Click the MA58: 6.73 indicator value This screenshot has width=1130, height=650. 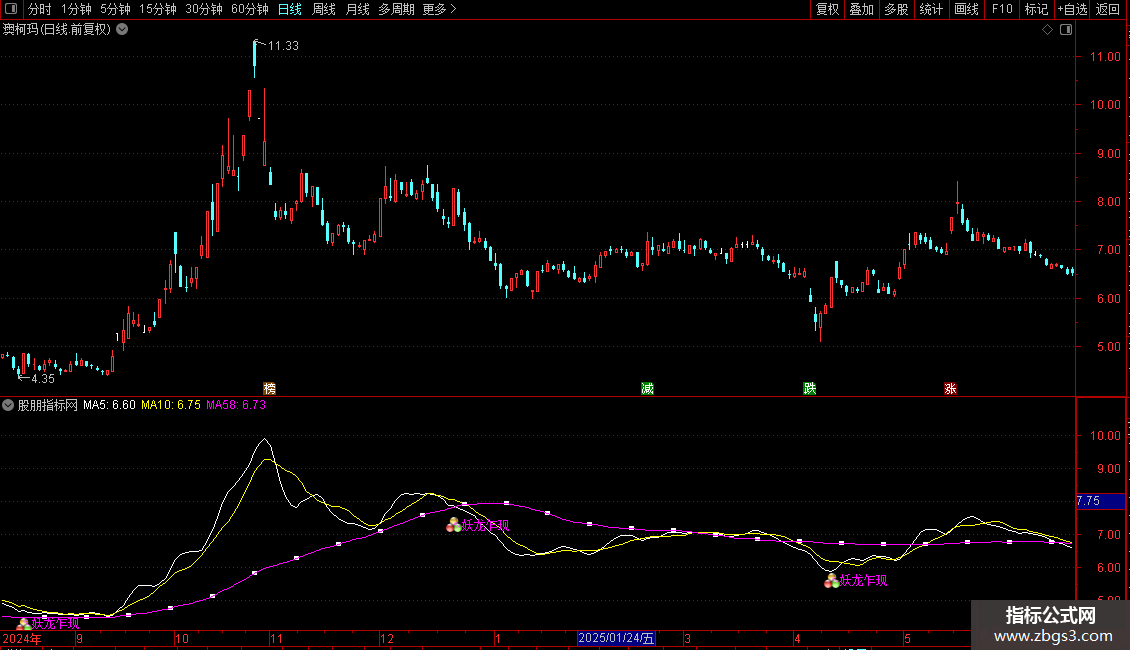236,405
